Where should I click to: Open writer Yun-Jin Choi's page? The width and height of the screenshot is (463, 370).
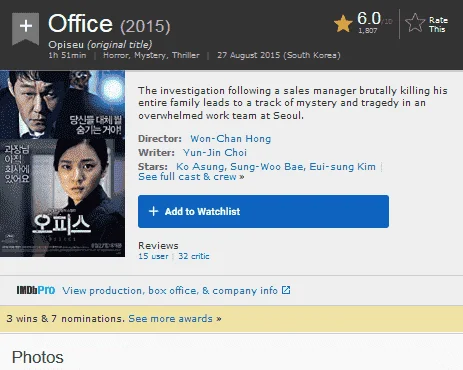[x=215, y=153]
